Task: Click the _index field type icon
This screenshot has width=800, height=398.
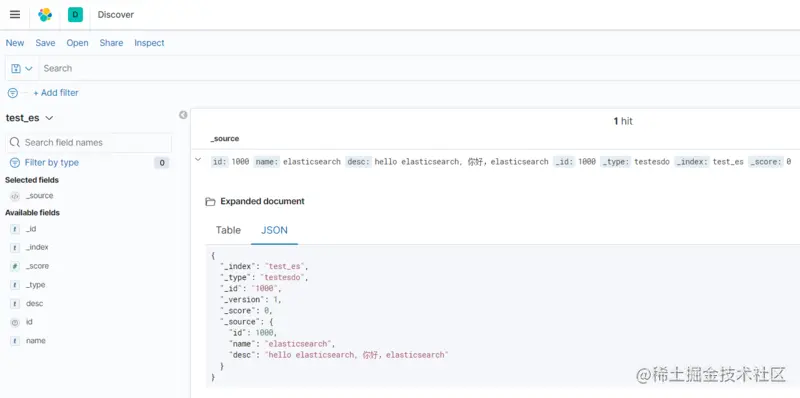Action: (x=15, y=247)
